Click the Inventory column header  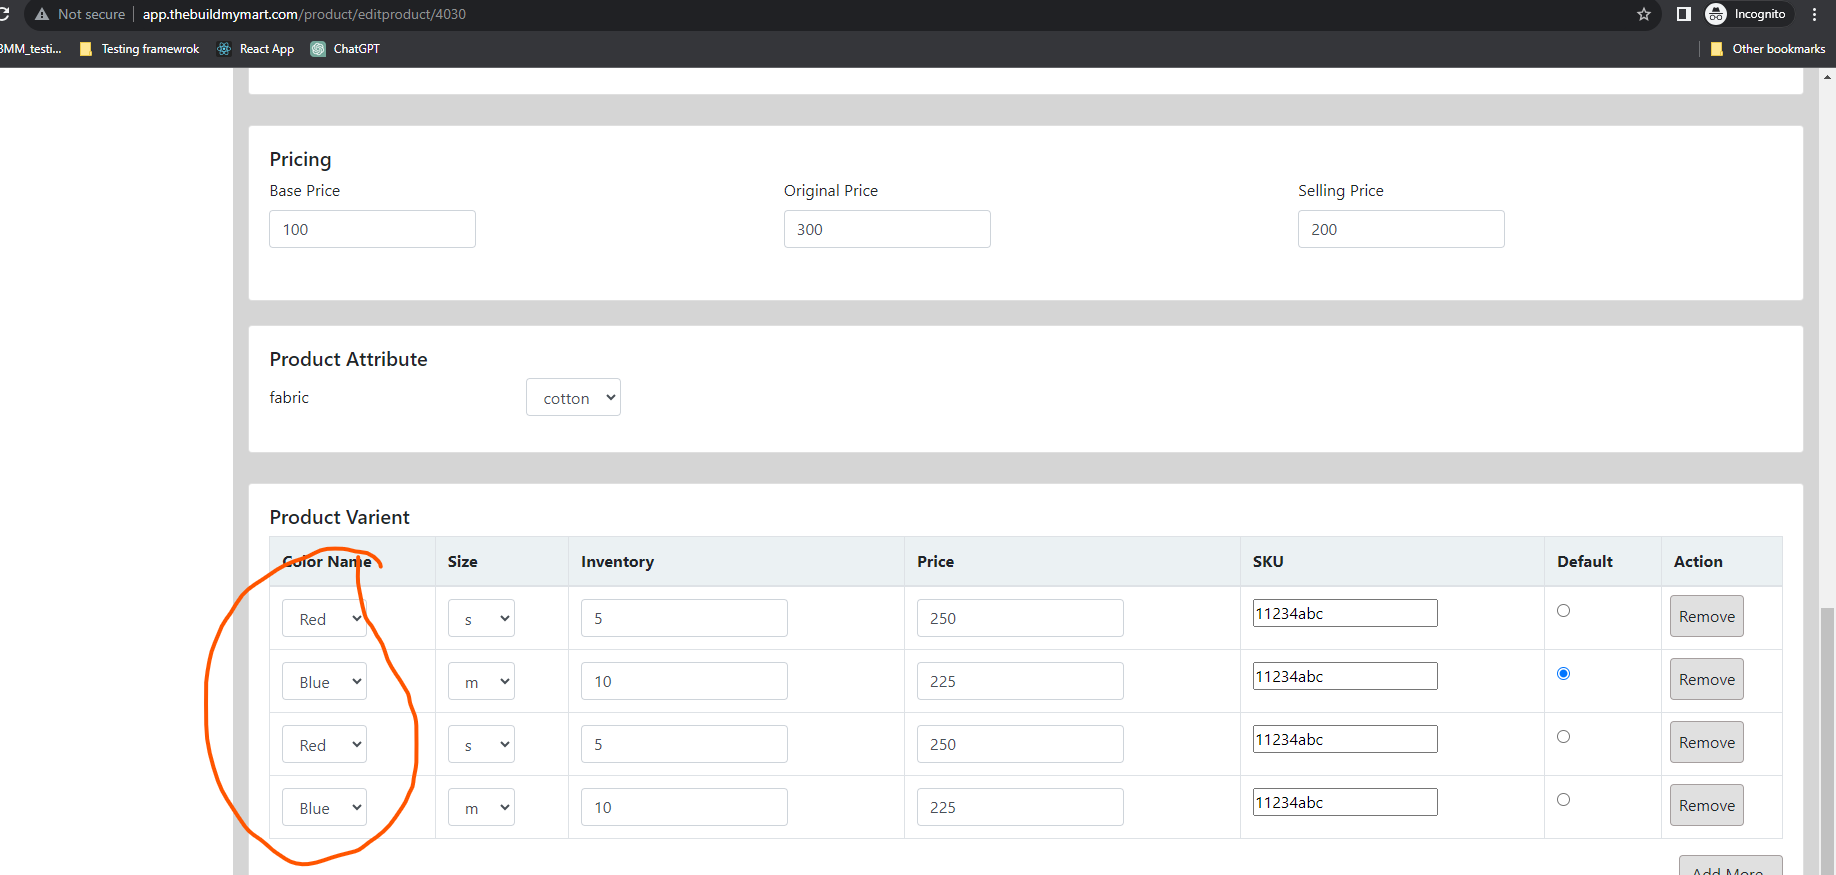point(617,562)
